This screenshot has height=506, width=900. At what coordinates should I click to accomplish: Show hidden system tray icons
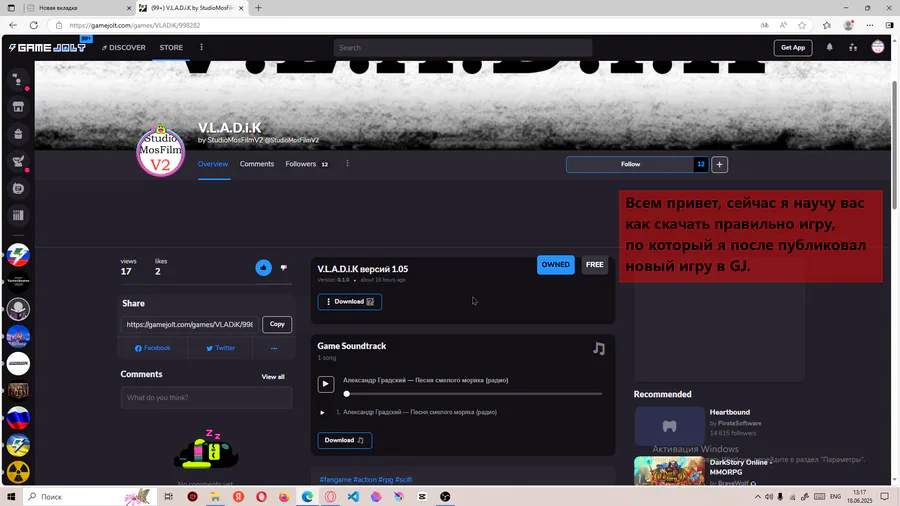tap(758, 497)
